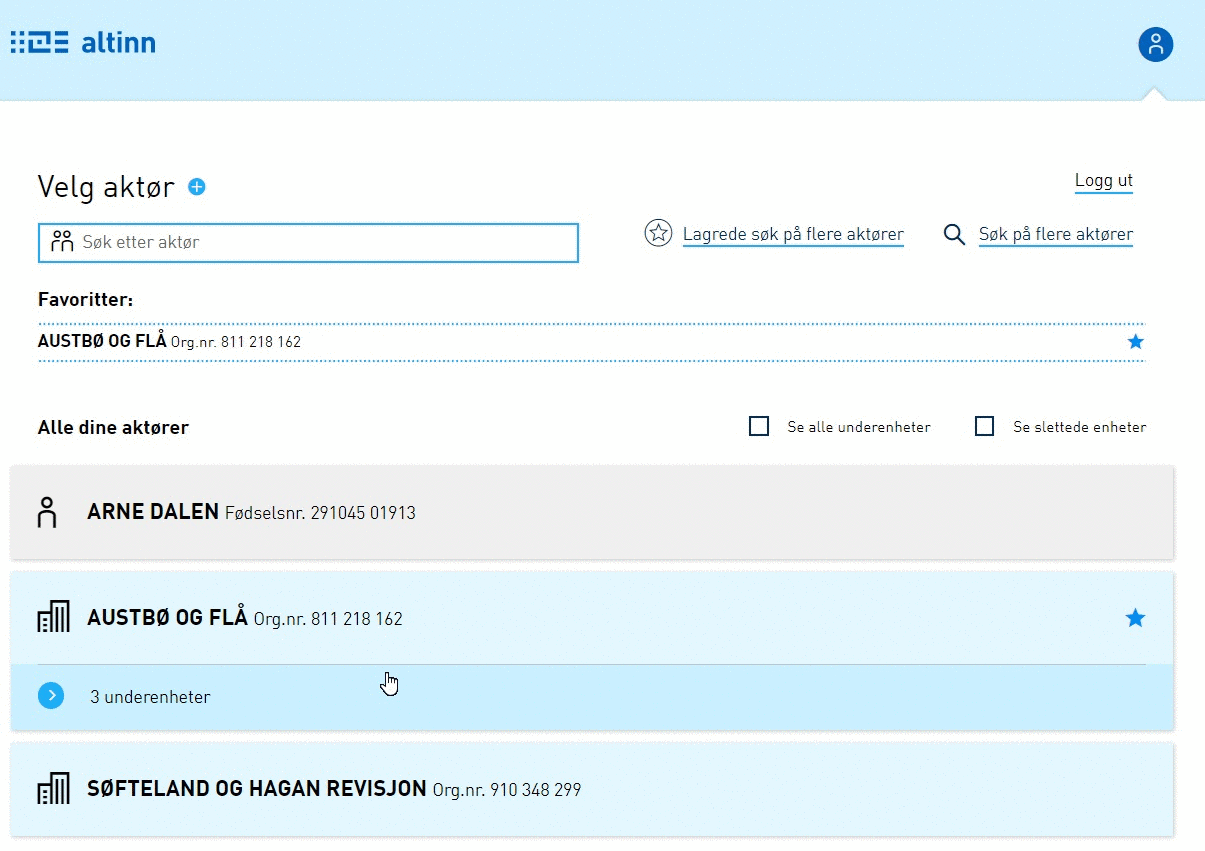Click the blue plus icon beside Velg aktør
This screenshot has height=851, width=1205.
pos(197,187)
